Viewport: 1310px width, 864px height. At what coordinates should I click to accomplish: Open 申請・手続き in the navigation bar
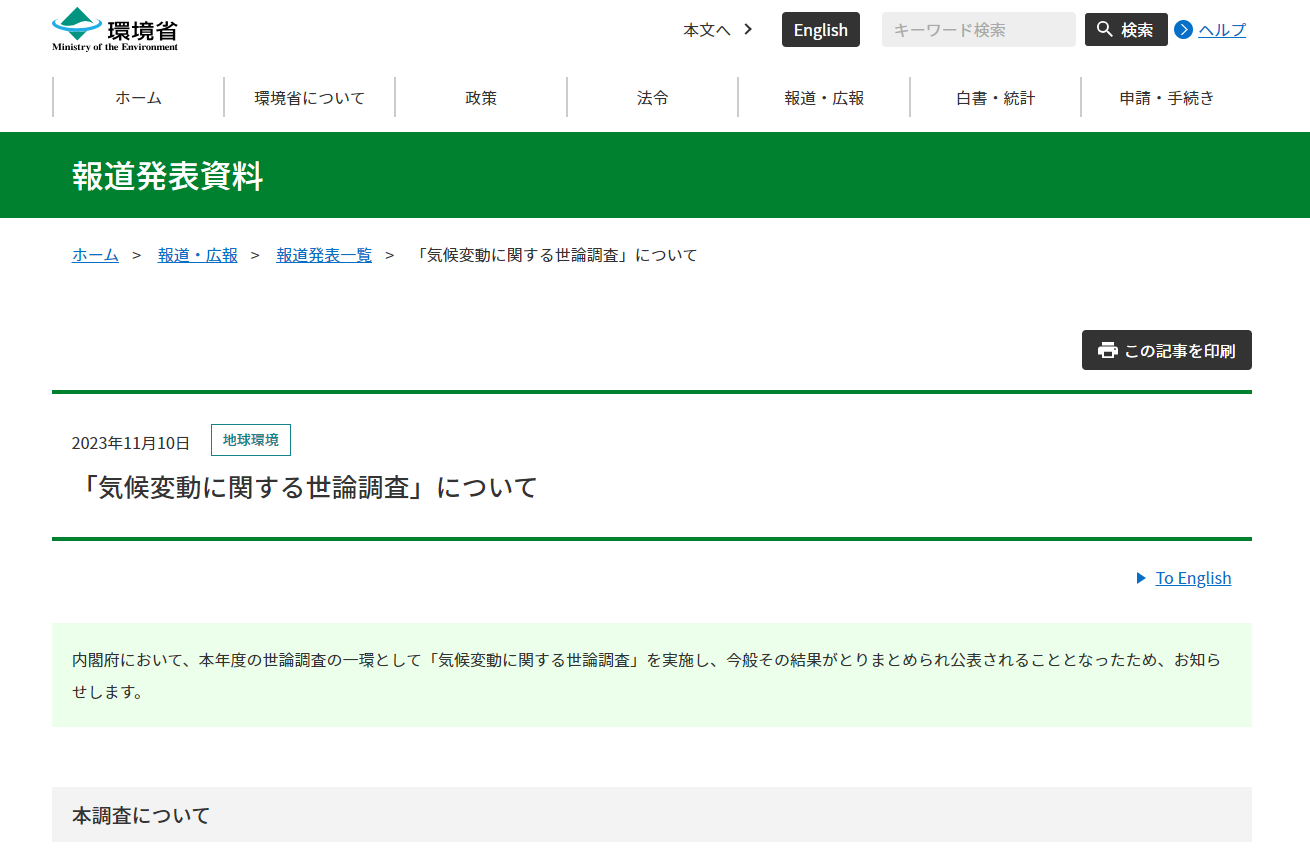(1166, 98)
